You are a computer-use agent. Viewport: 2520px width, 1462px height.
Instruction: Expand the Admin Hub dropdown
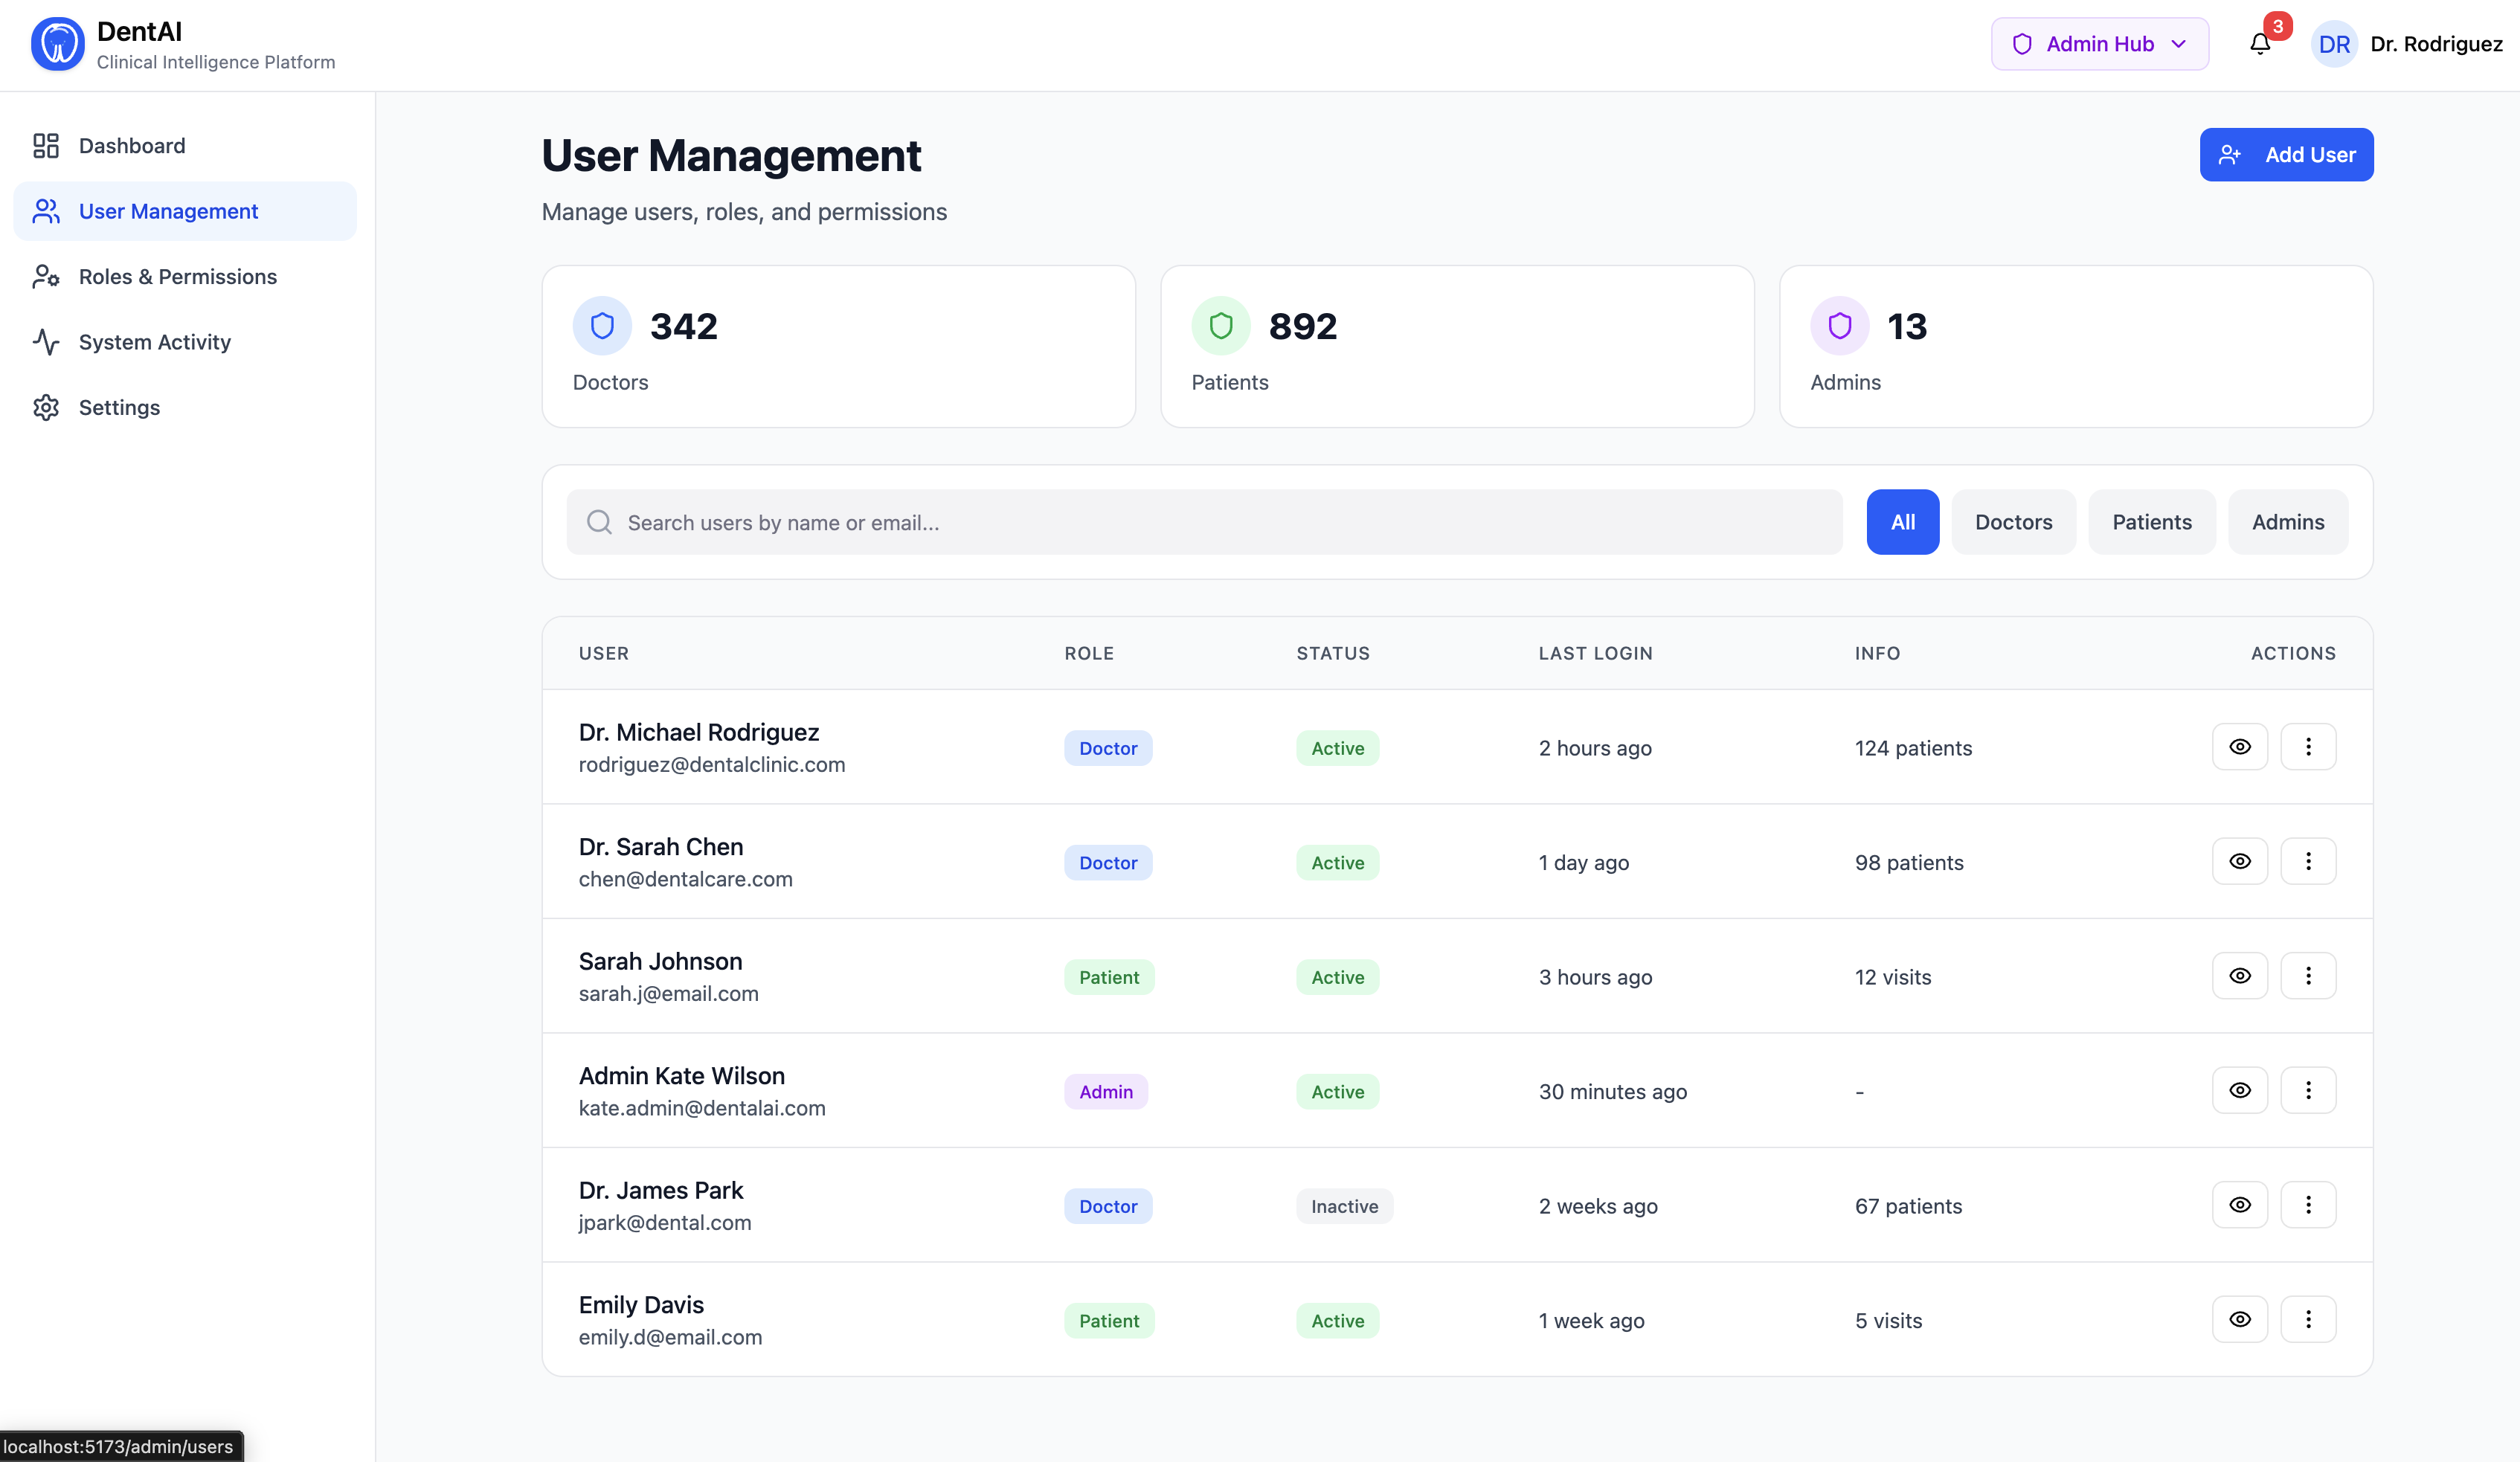coord(2099,44)
